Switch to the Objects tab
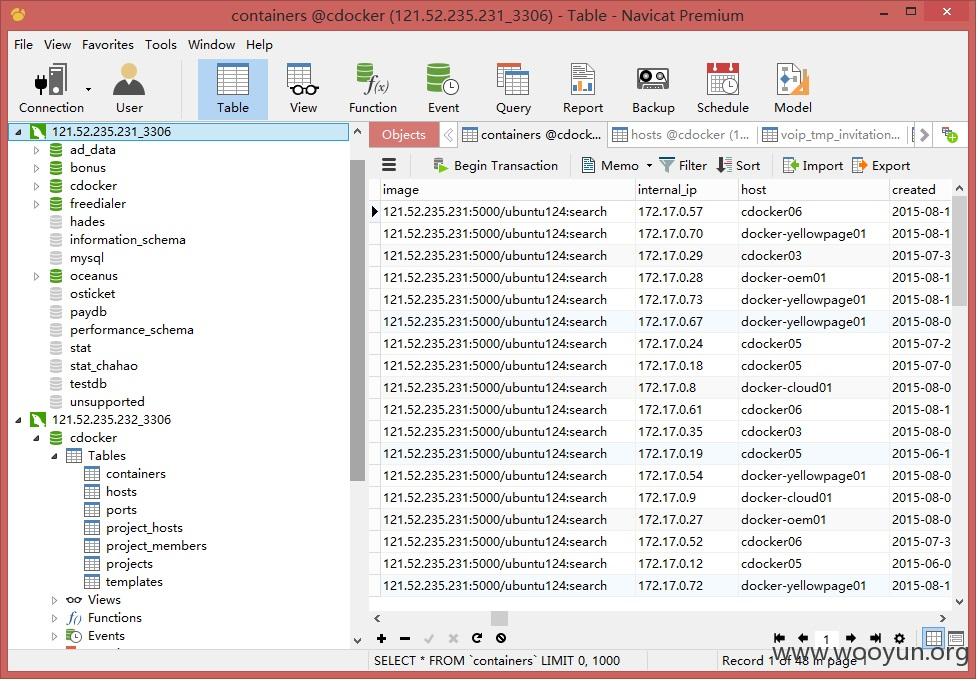 click(x=404, y=135)
